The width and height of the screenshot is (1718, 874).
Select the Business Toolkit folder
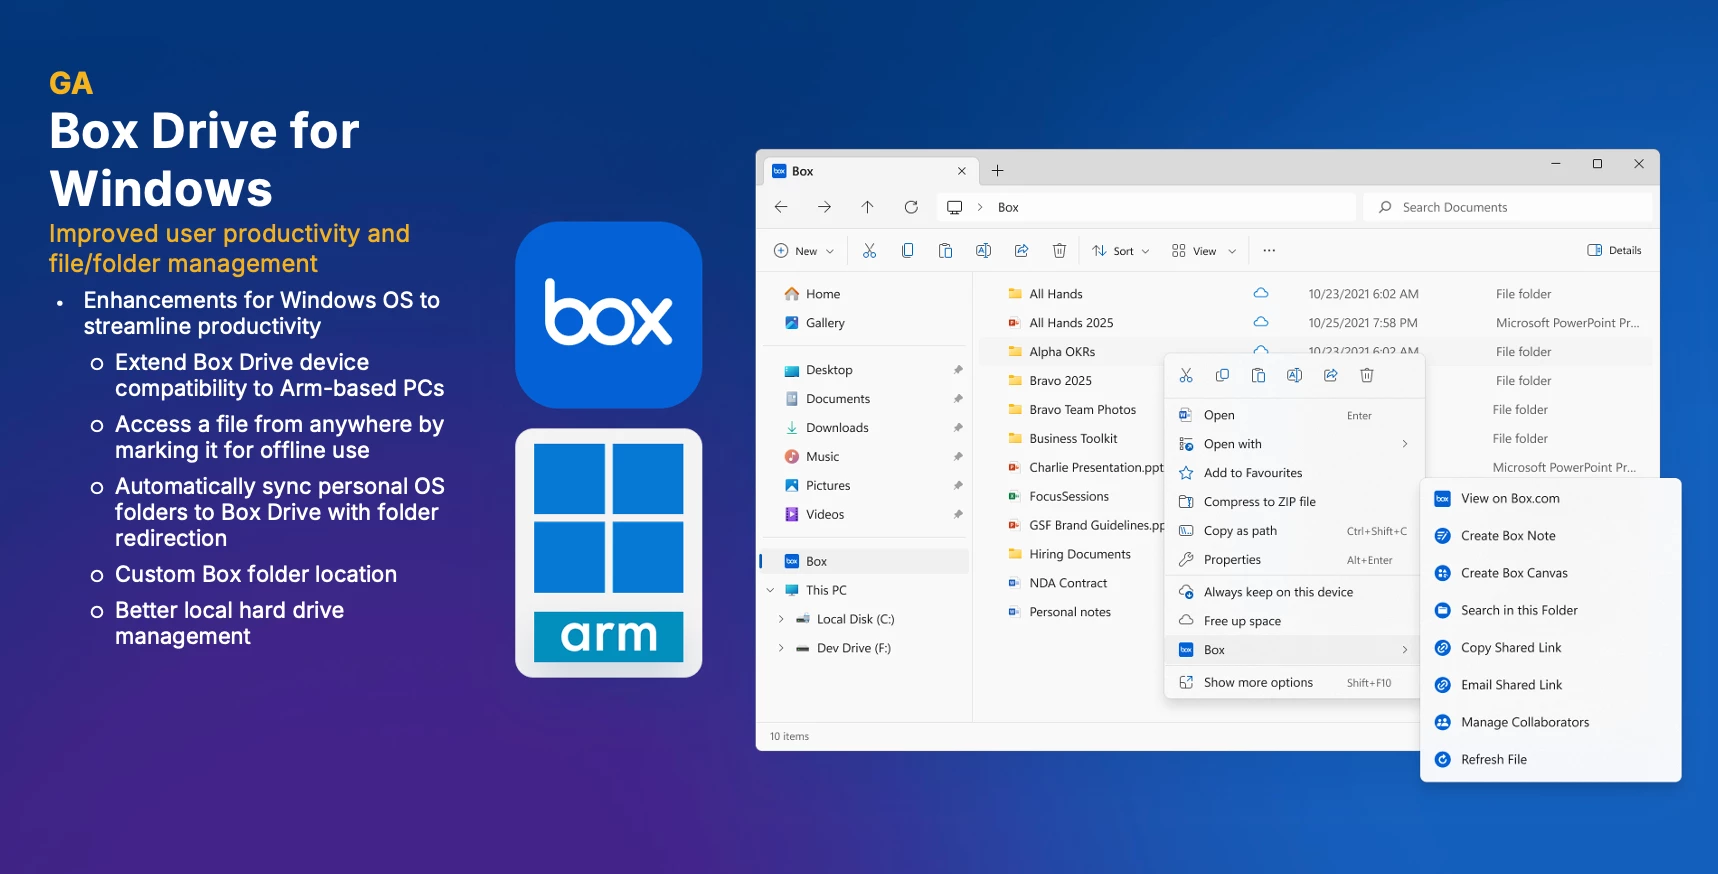coord(1073,439)
